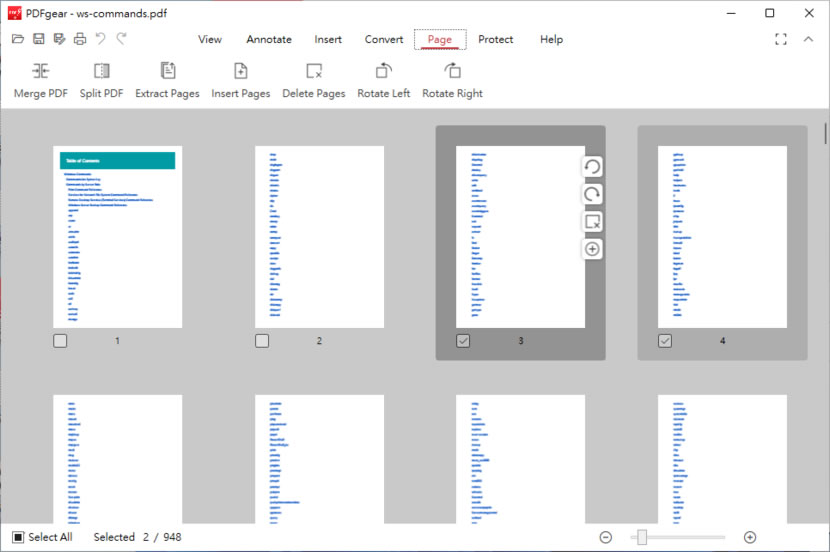Check the page 2 checkbox
Screen dimensions: 830x552
262,341
